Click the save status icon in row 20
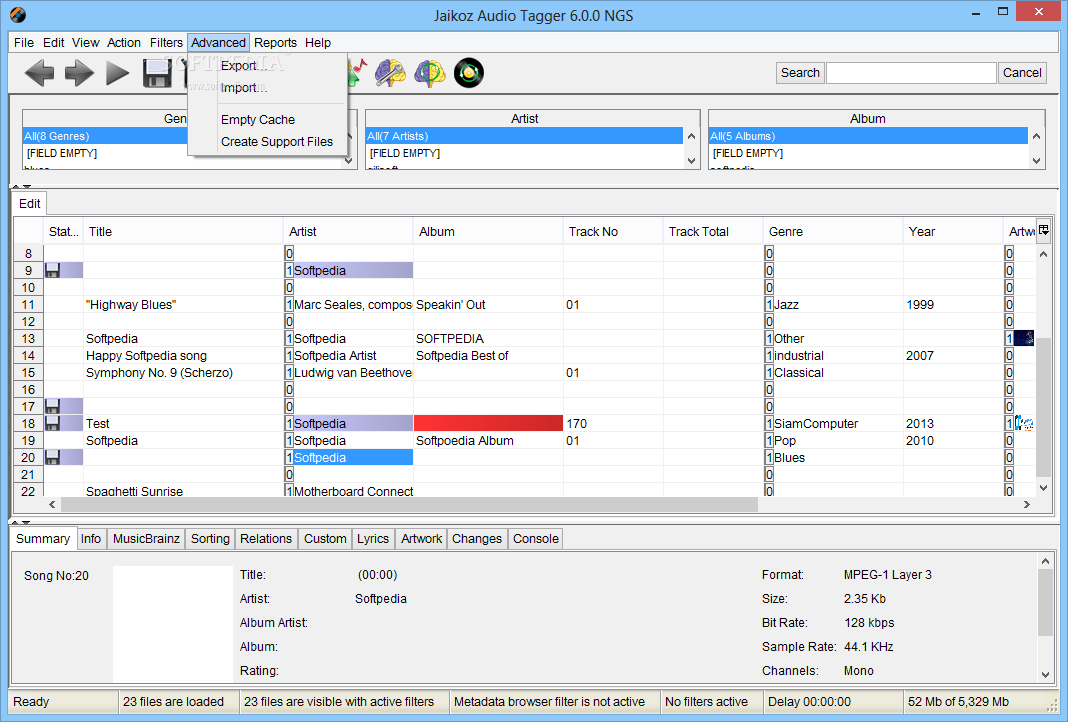1068x722 pixels. pyautogui.click(x=52, y=458)
